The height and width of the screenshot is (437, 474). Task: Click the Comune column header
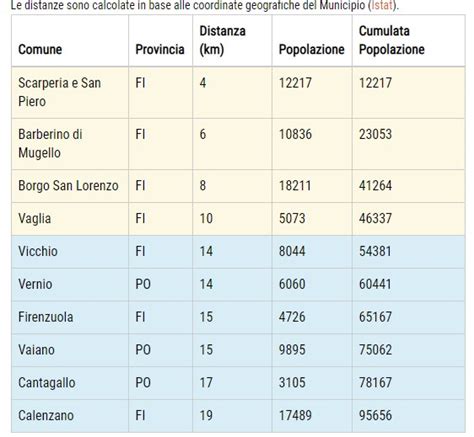tap(40, 49)
